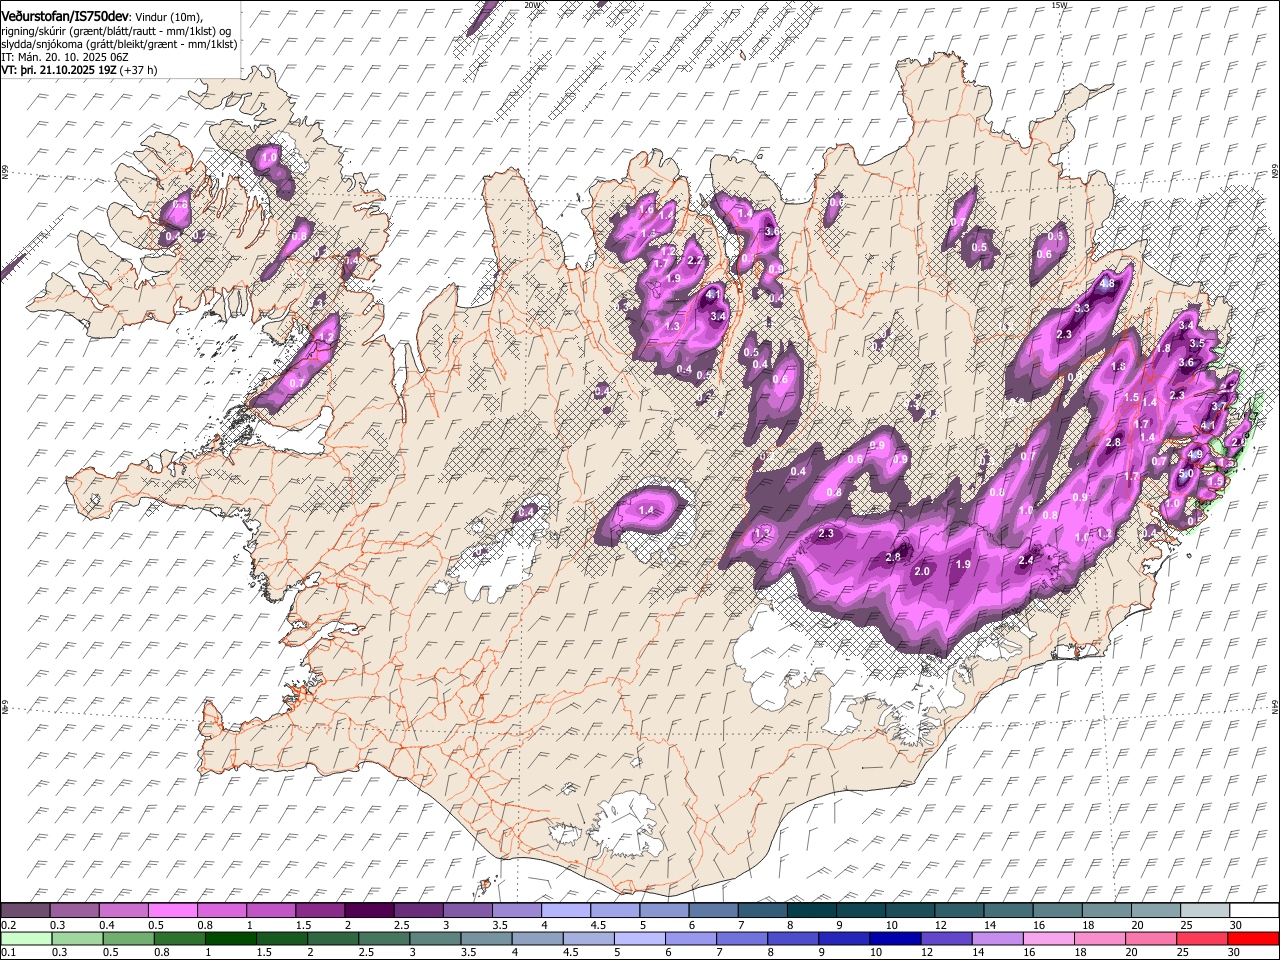
Task: Select the 3.5 lavender swatch in upper legend row
Action: [516, 911]
